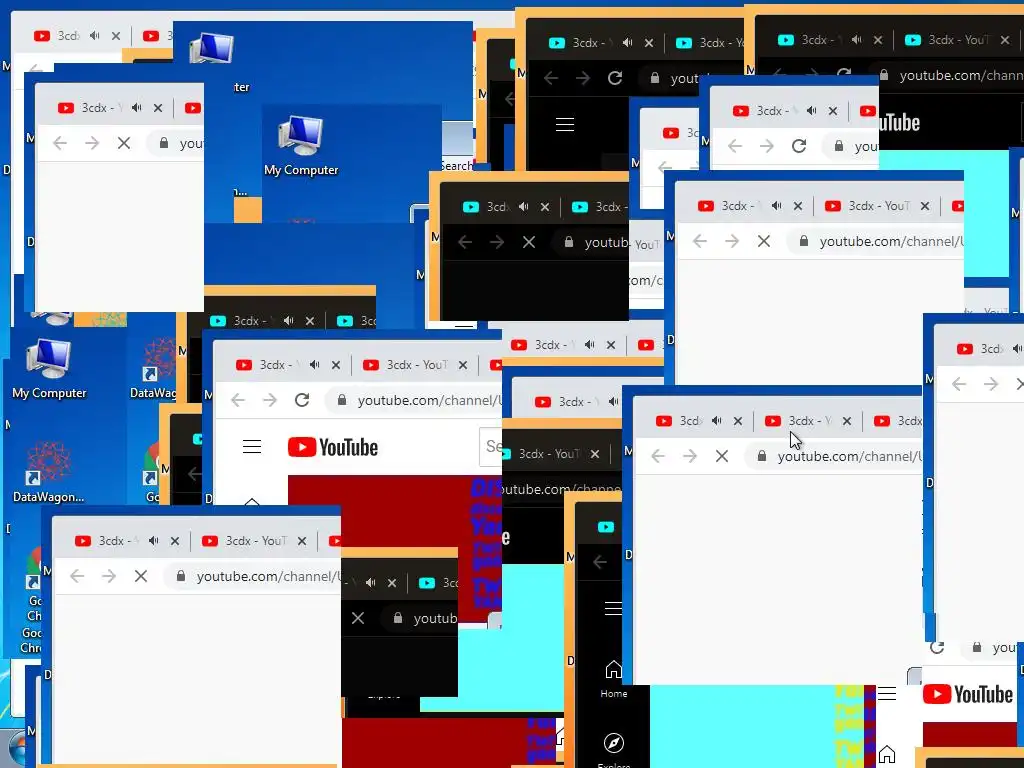Image resolution: width=1024 pixels, height=768 pixels.
Task: Open Home in the dark YouTube sidebar
Action: (613, 679)
